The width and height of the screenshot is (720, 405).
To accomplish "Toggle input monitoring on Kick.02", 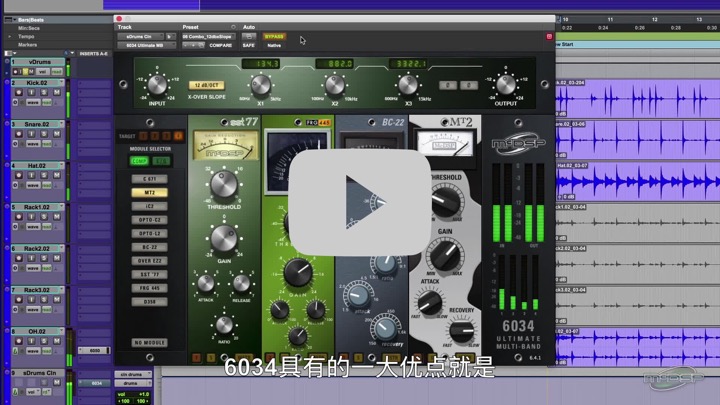I will [x=32, y=92].
